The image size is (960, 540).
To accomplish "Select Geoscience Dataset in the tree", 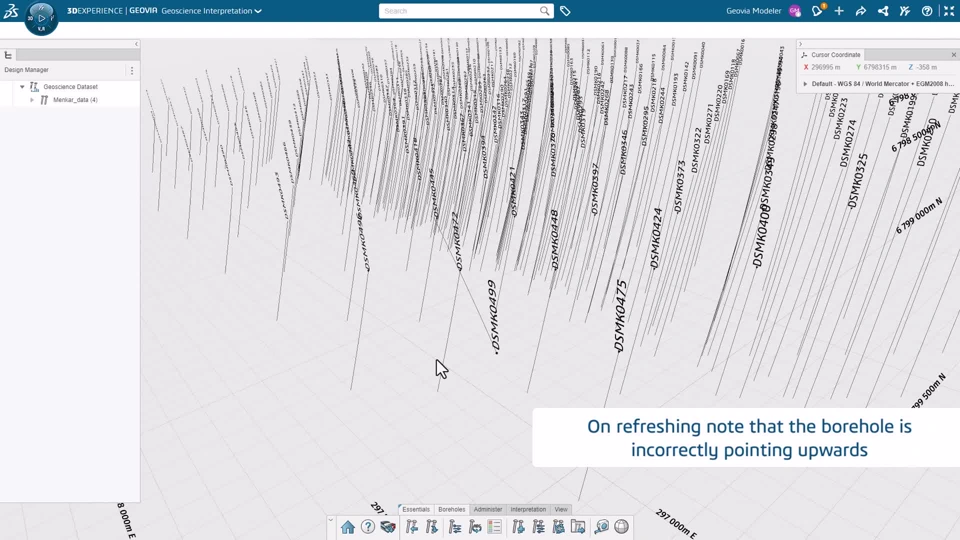I will [70, 87].
